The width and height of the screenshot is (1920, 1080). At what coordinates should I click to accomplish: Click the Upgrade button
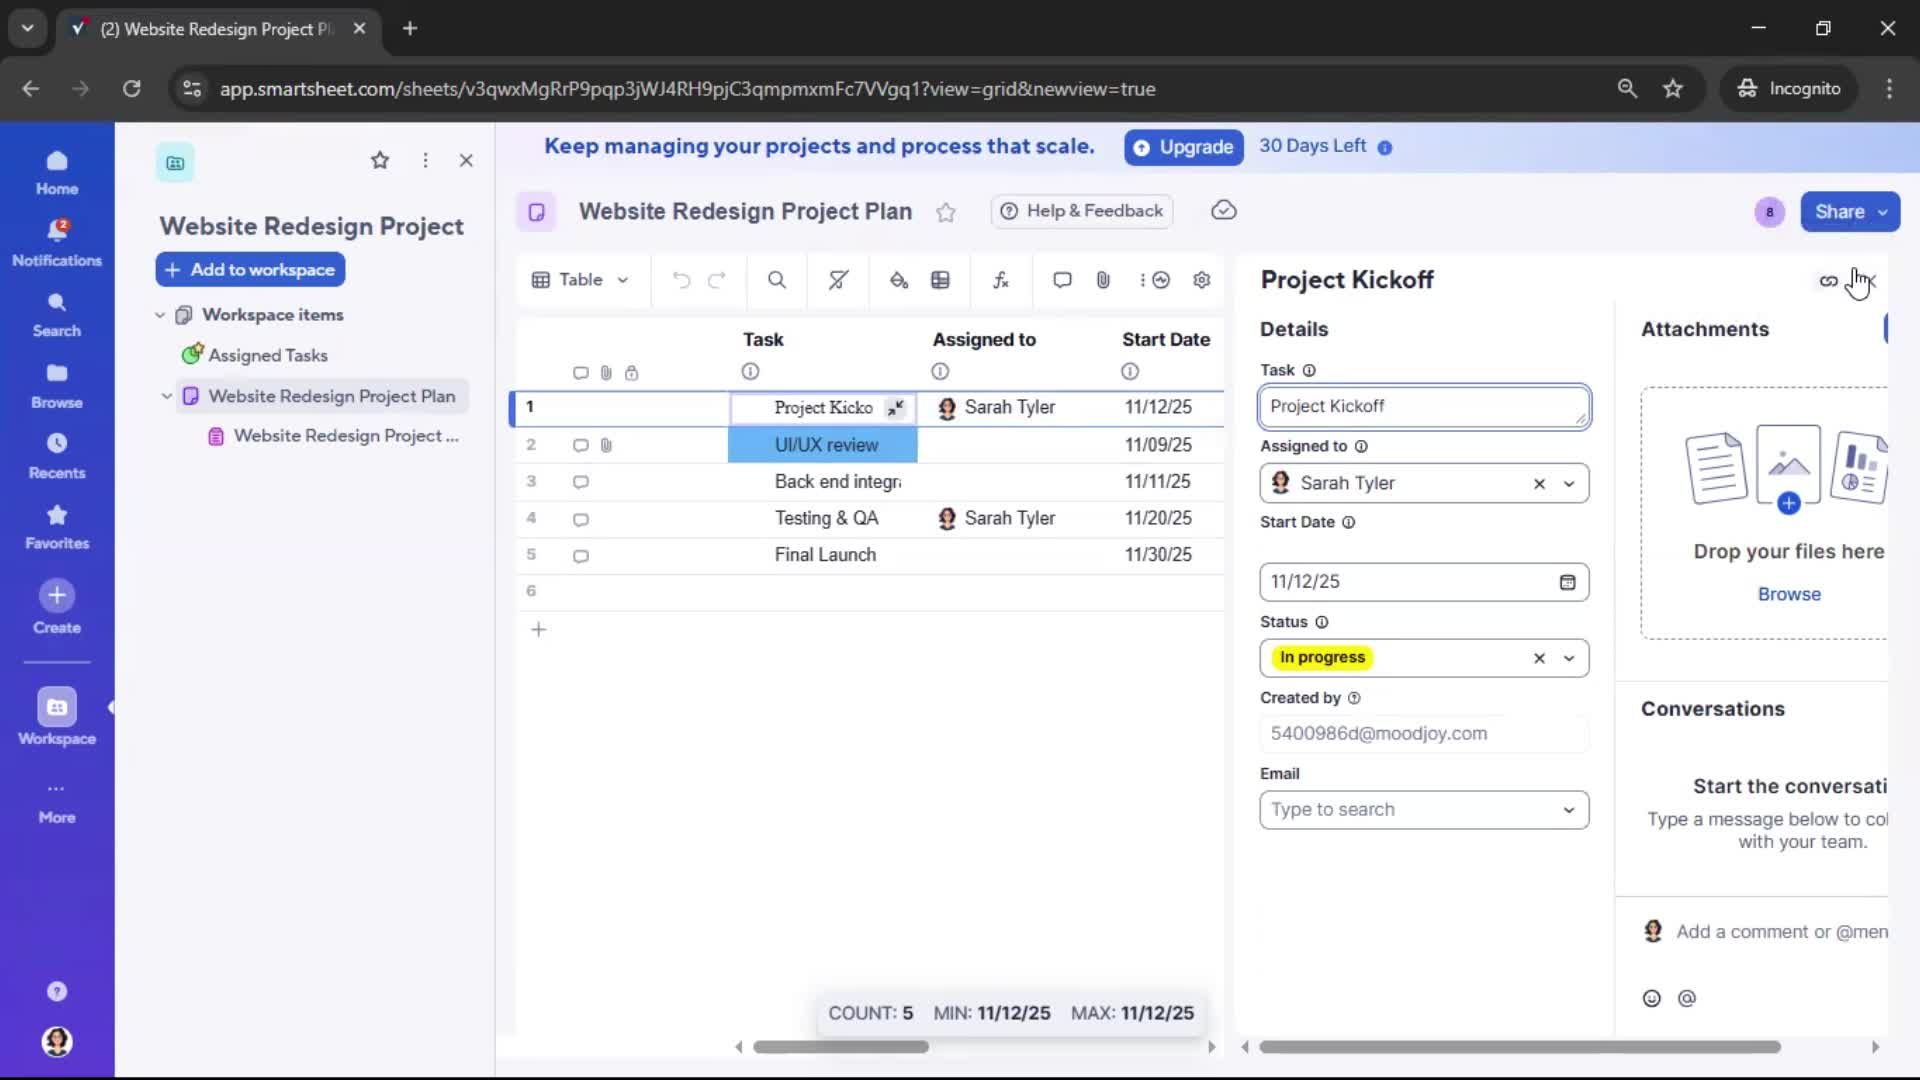click(1184, 147)
